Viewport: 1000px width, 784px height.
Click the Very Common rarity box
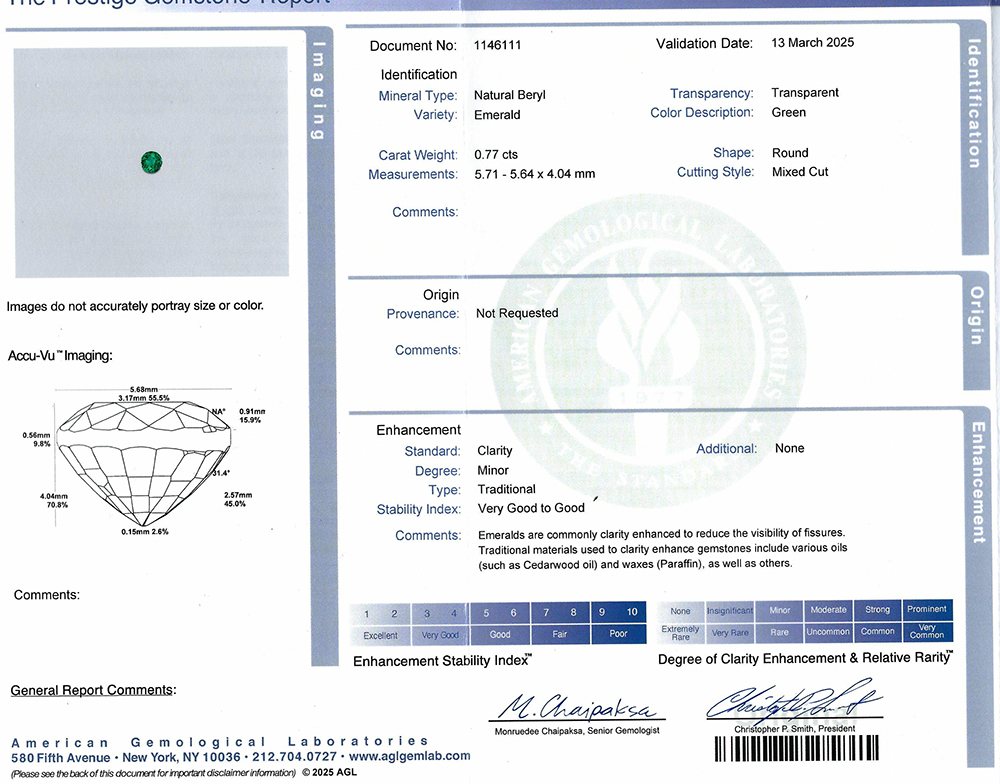pos(927,631)
